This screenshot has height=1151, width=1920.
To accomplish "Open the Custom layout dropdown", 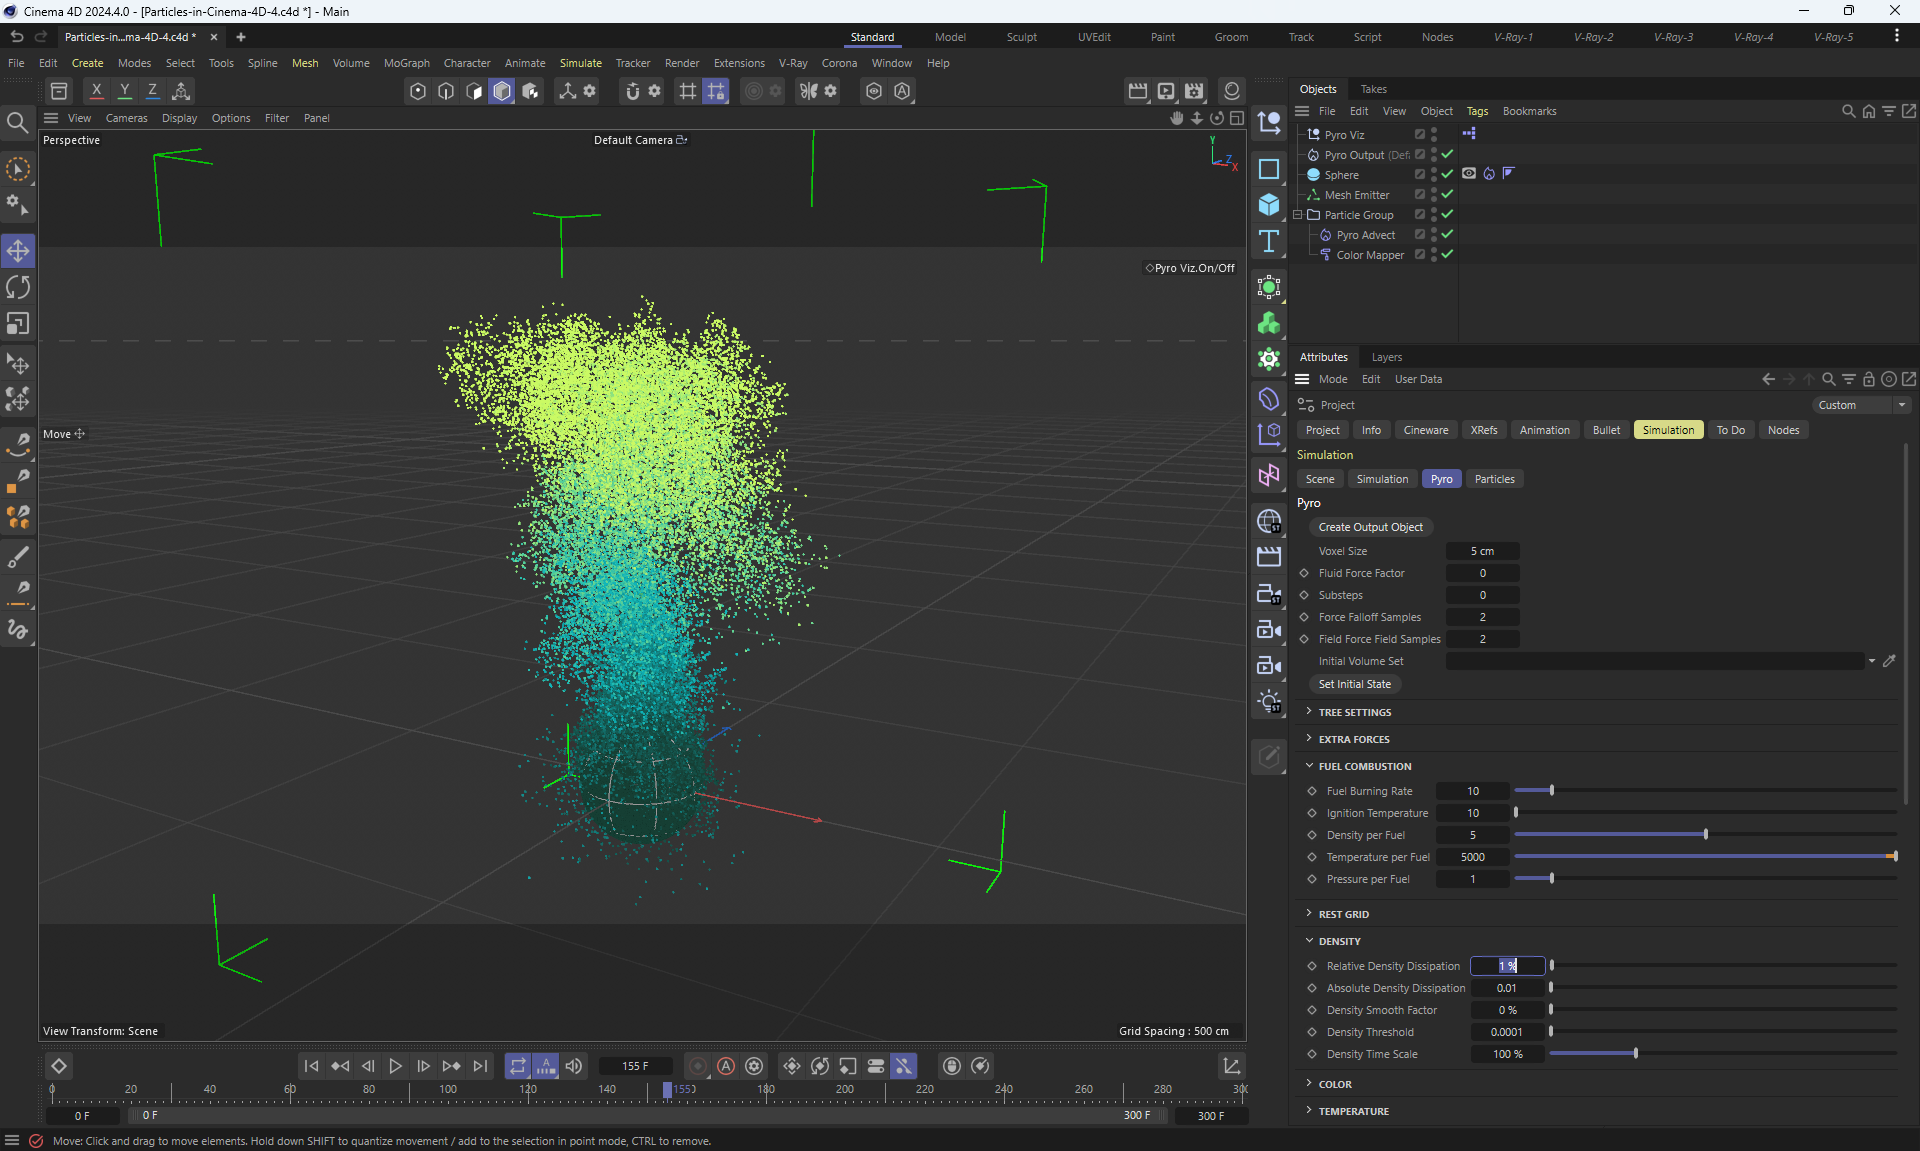I will coord(1861,405).
